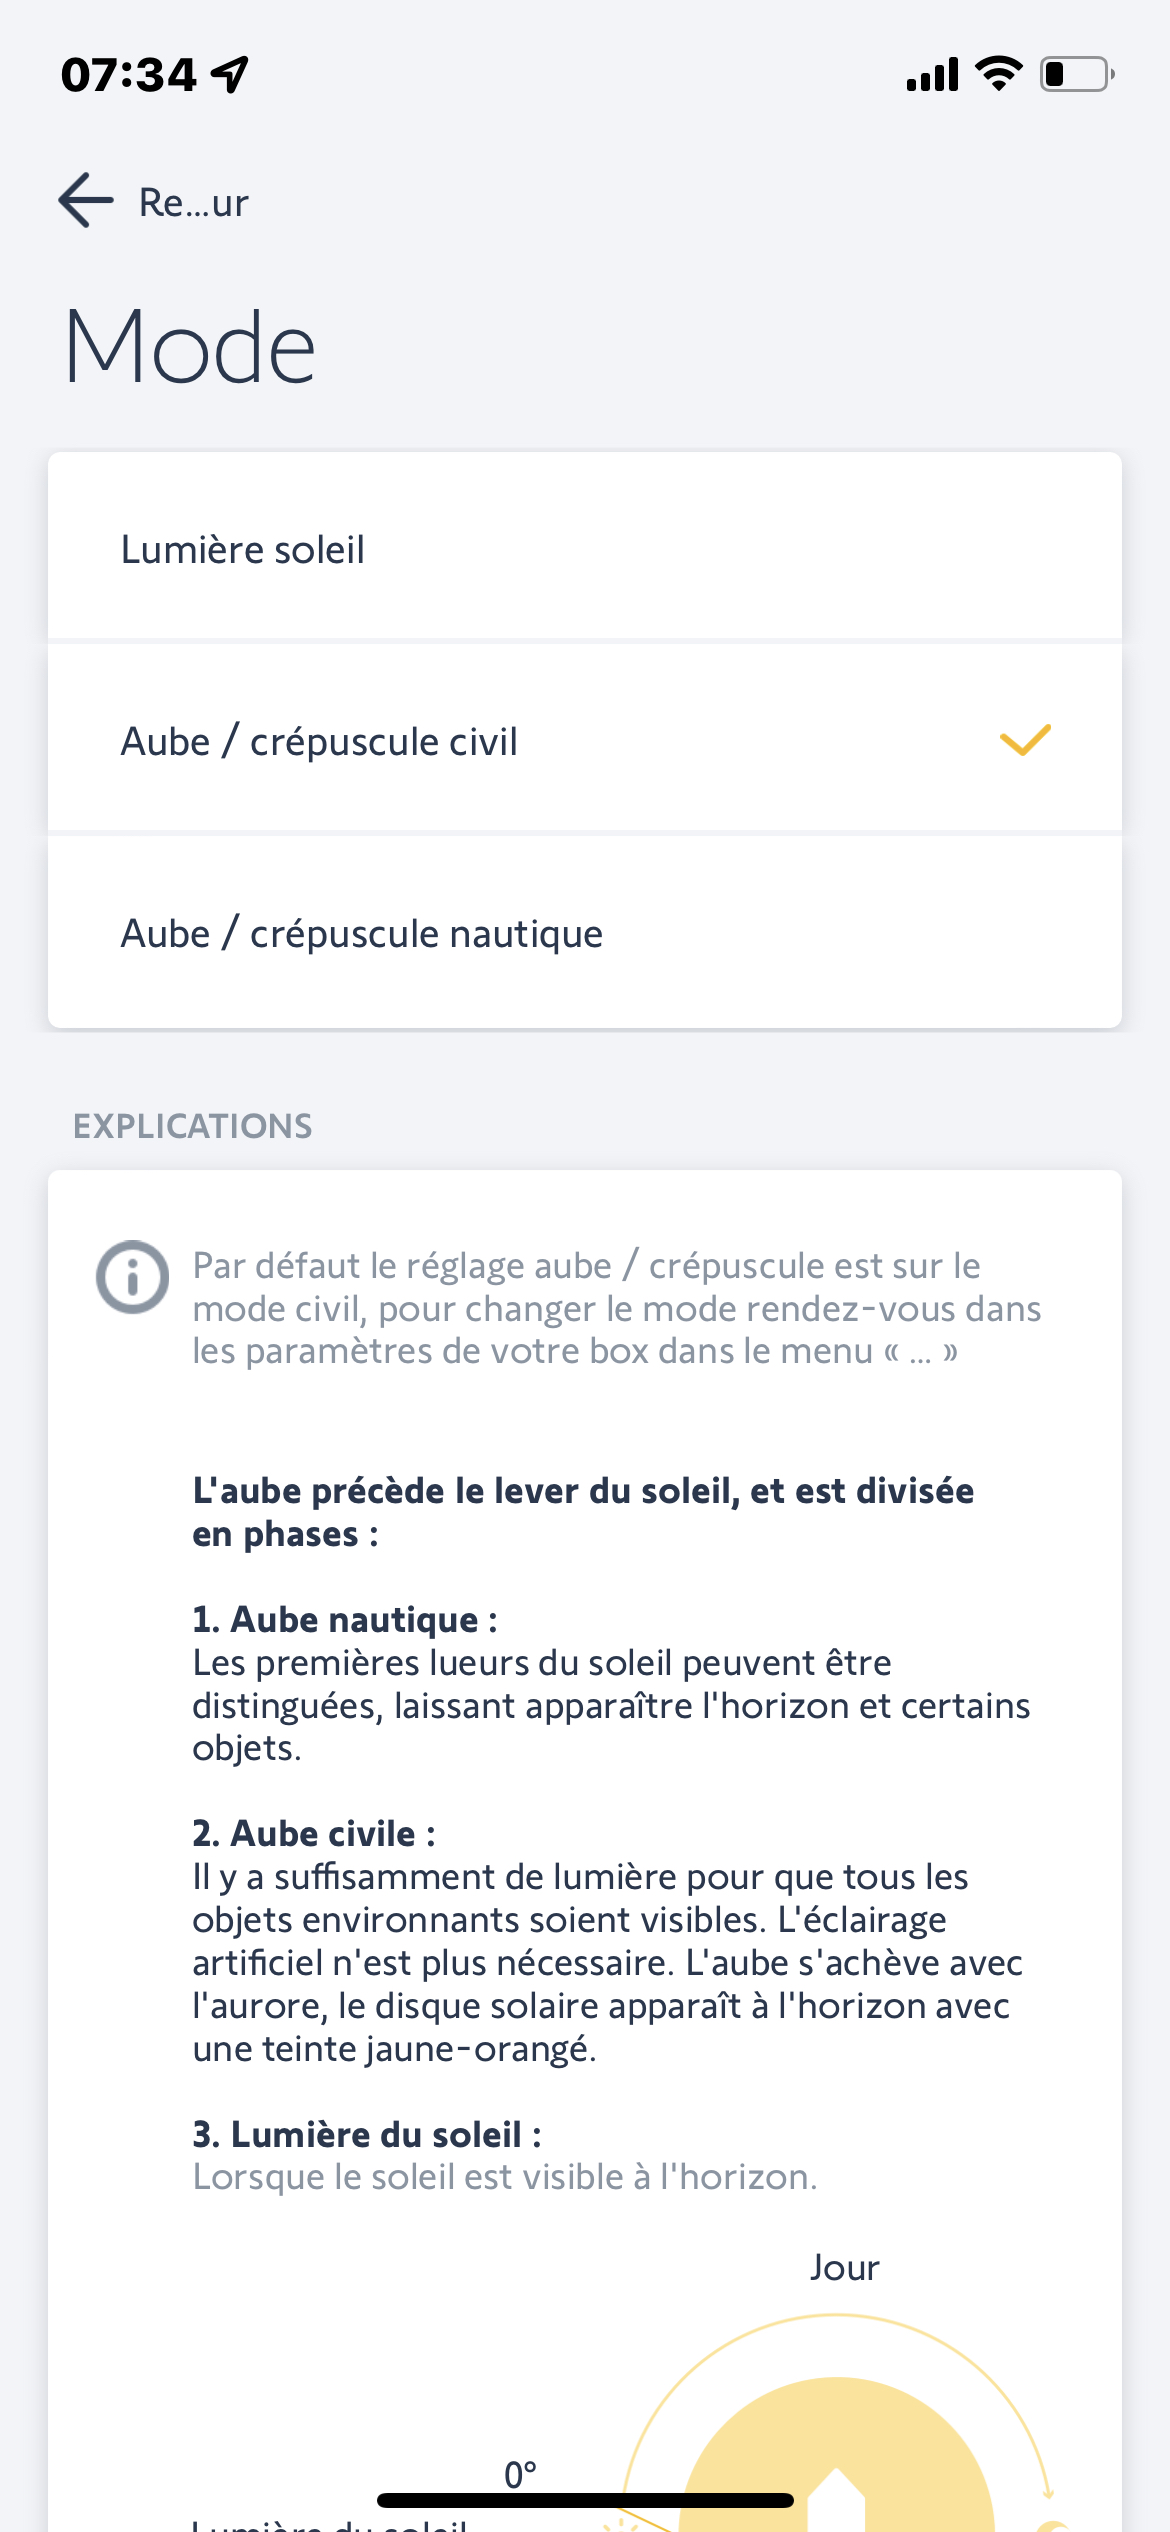The image size is (1170, 2532).
Task: Tap the back arrow icon
Action: click(87, 201)
